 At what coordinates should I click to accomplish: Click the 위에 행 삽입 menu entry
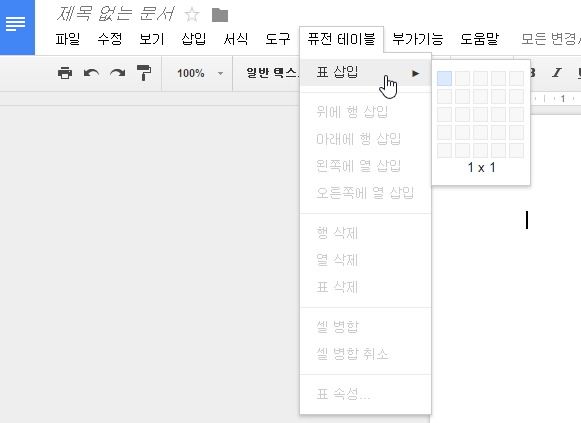[365, 111]
